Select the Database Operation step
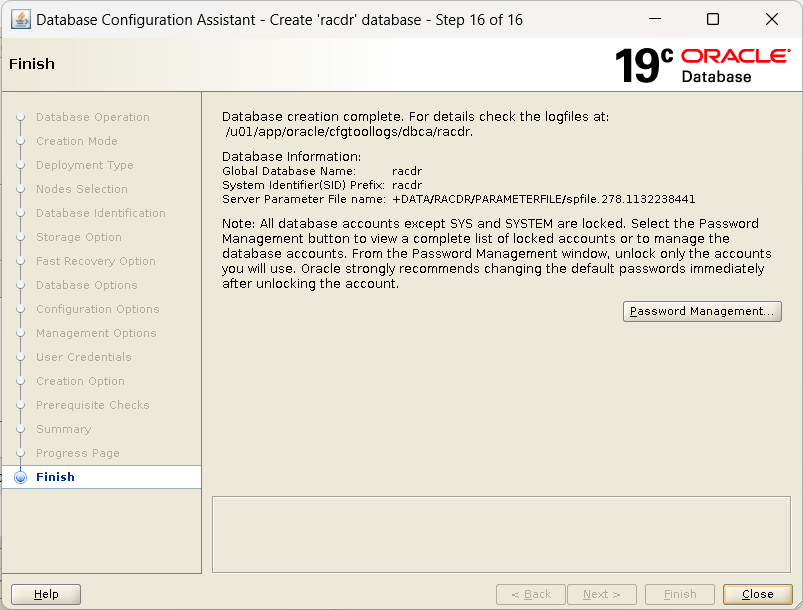 93,117
